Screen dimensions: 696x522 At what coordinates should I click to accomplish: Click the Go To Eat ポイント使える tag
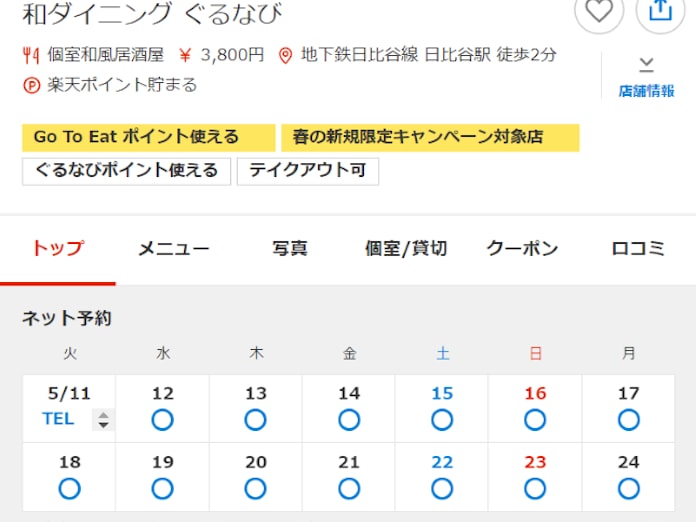coord(148,138)
